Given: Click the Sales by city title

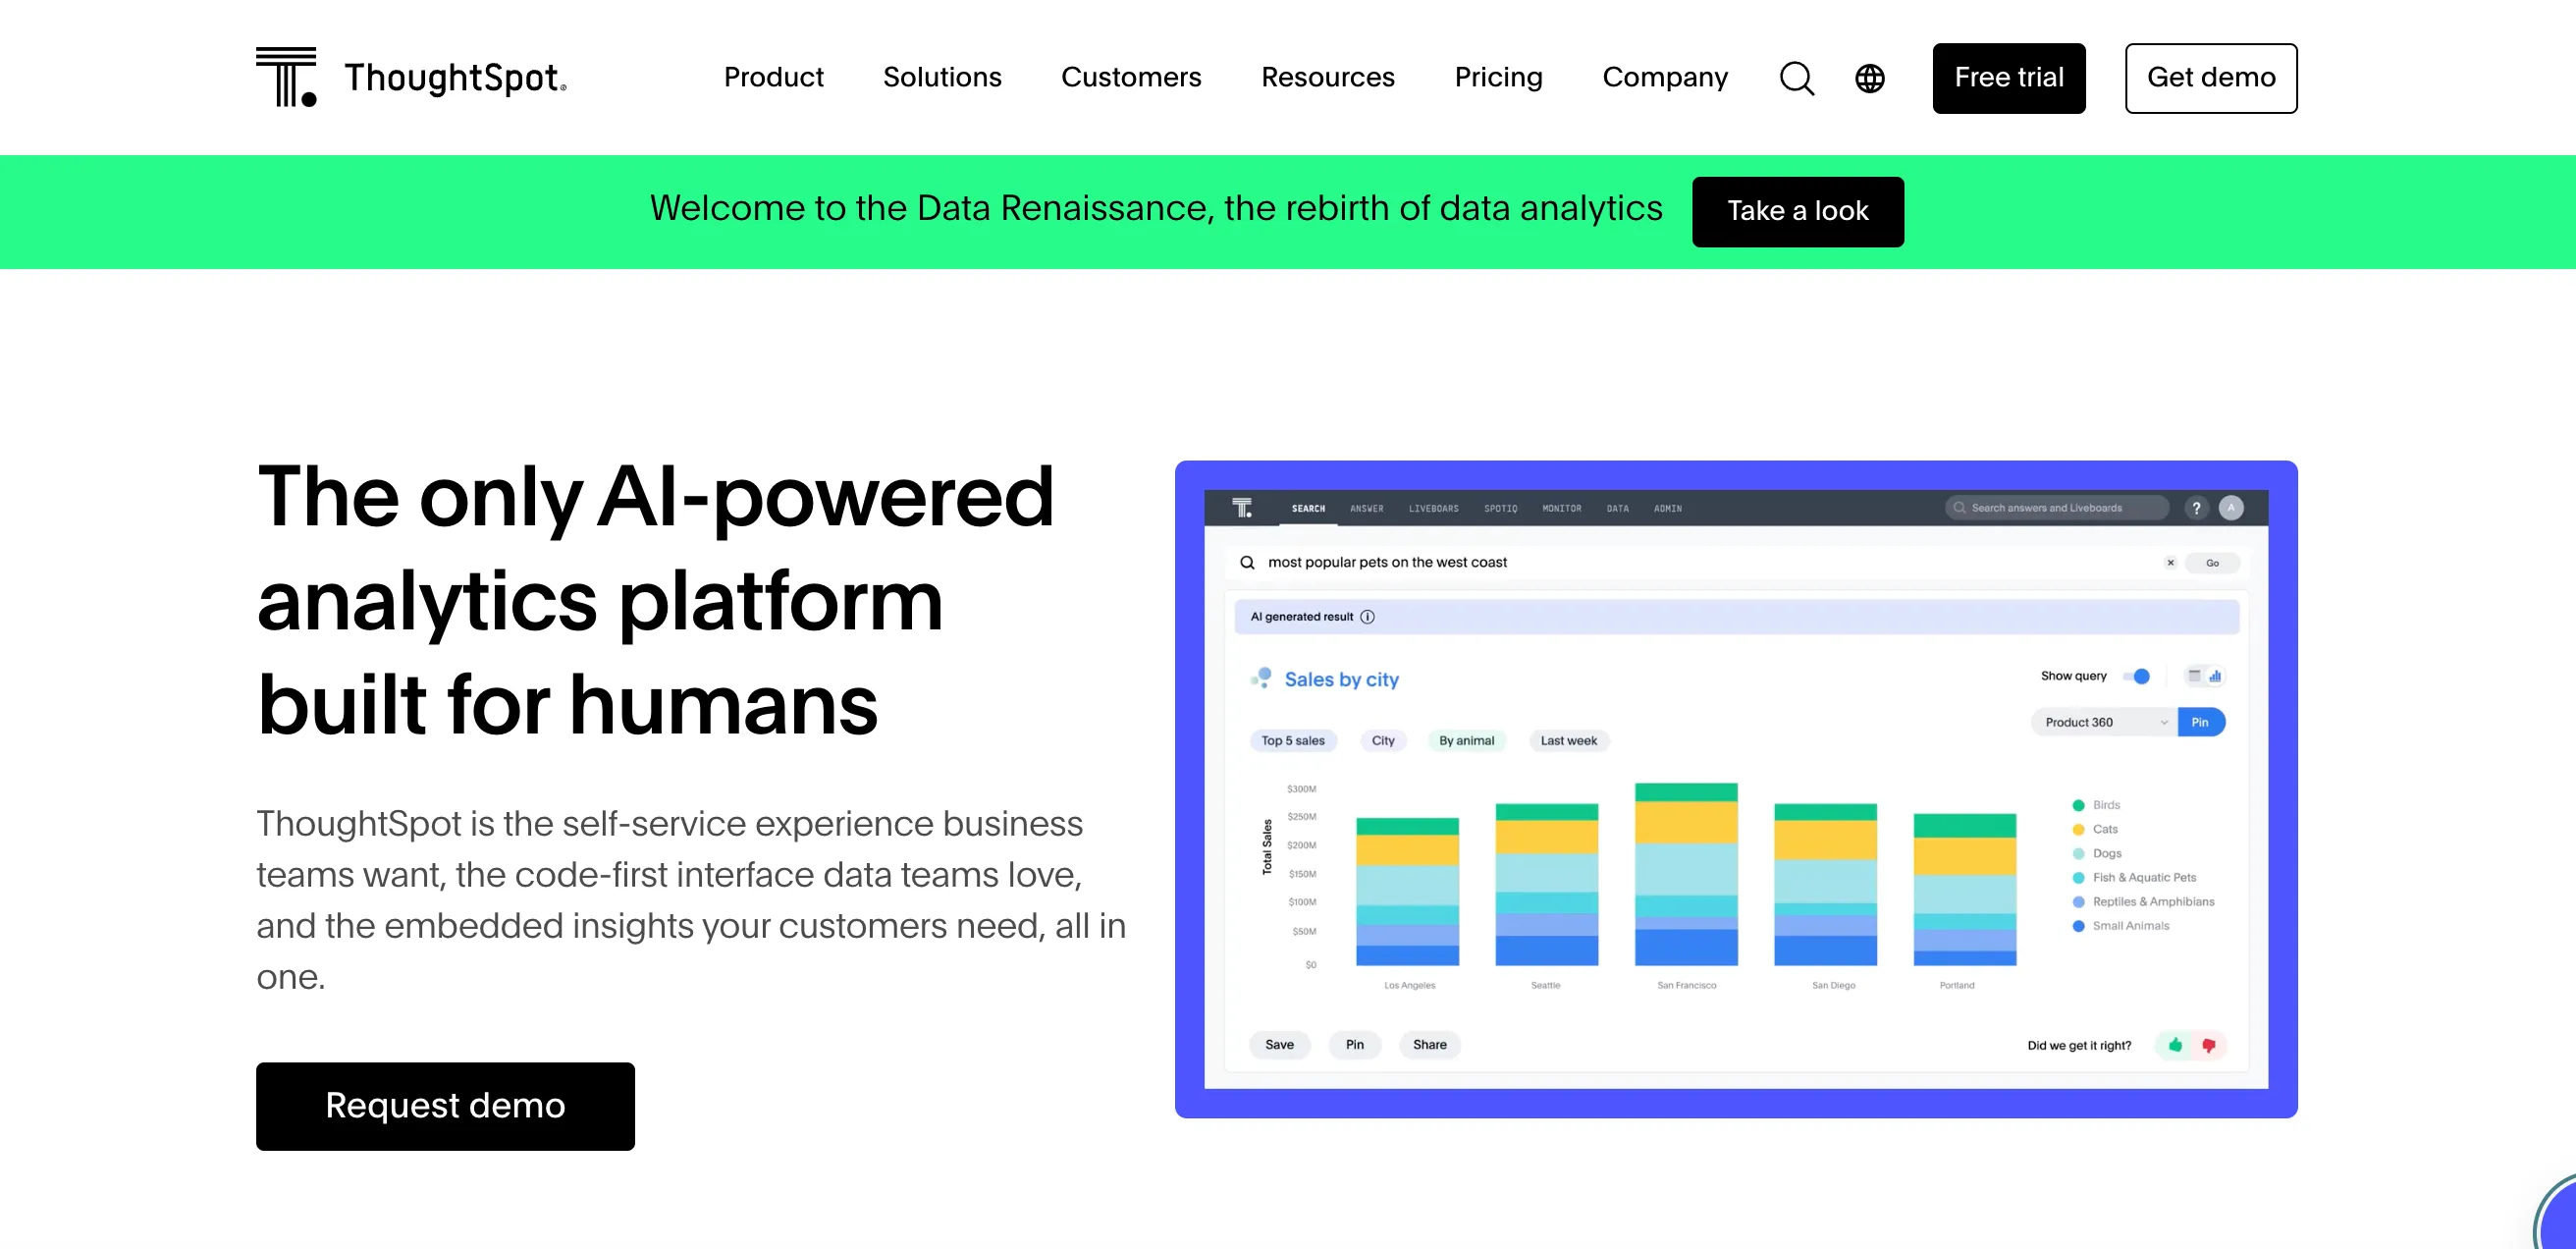Looking at the screenshot, I should (1340, 679).
